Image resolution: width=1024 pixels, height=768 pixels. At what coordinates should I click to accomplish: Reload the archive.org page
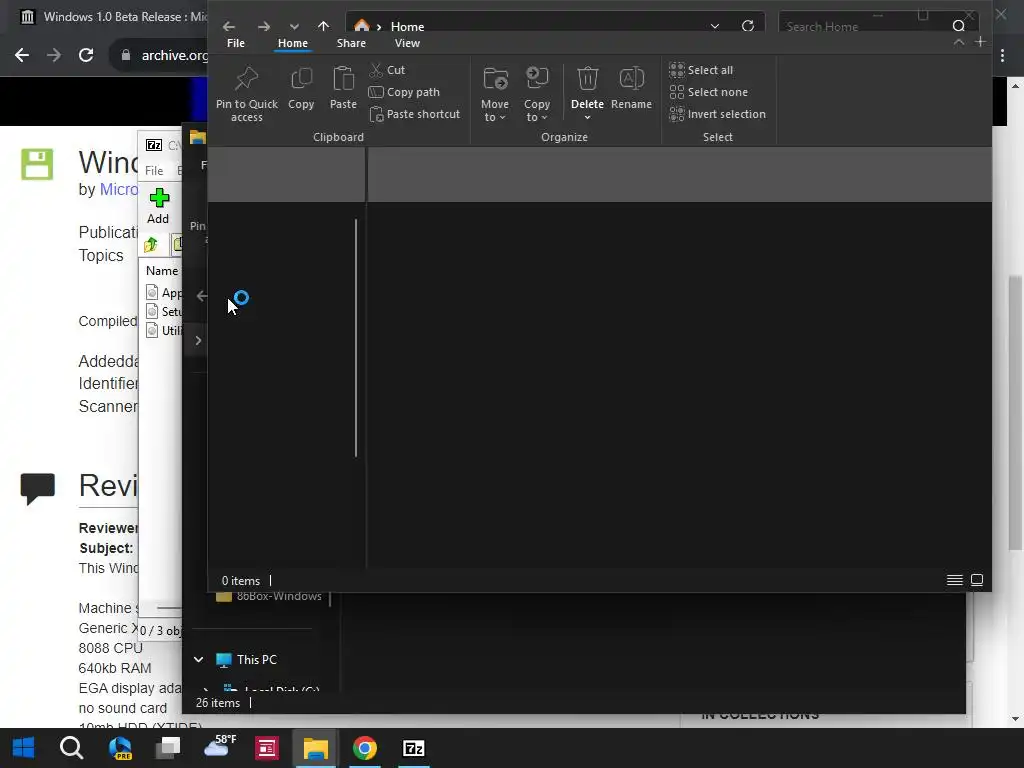86,56
